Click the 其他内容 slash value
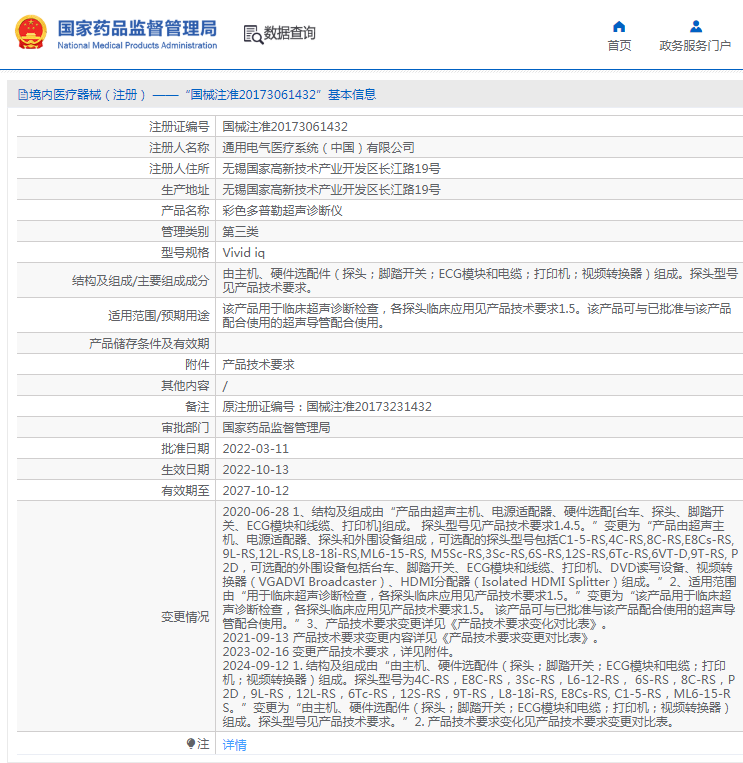 coord(225,386)
